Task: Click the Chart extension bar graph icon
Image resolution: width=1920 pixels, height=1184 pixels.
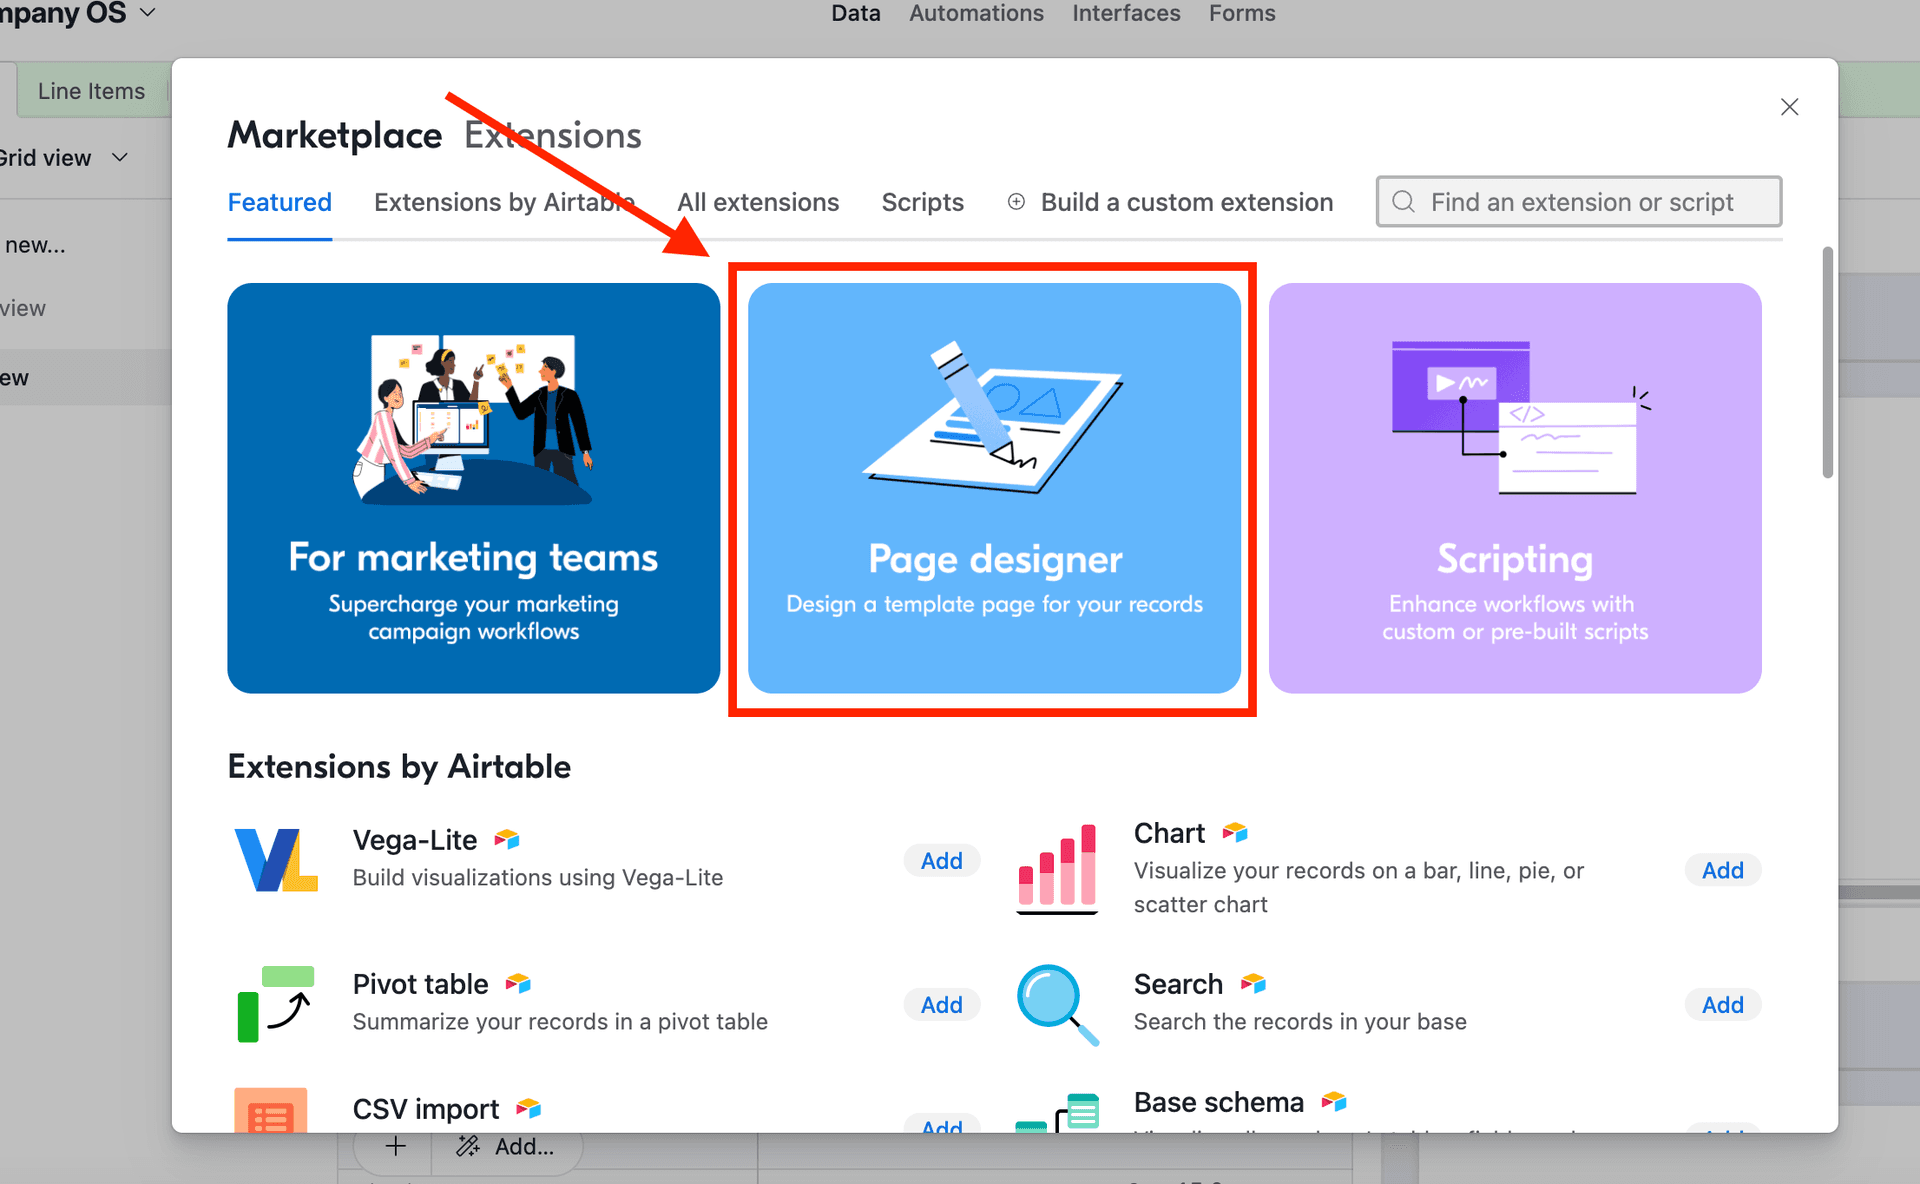Action: click(1056, 868)
